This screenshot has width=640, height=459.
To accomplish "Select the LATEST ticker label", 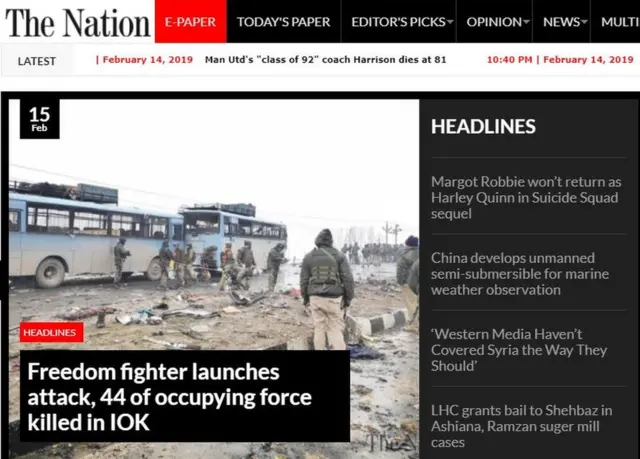I will coord(37,61).
